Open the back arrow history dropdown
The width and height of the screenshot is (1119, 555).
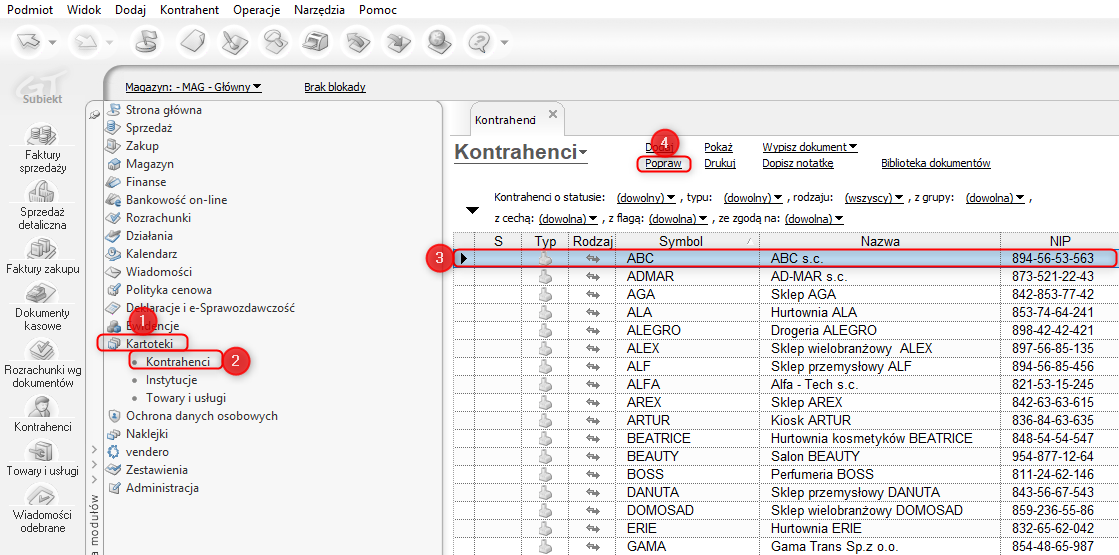53,44
